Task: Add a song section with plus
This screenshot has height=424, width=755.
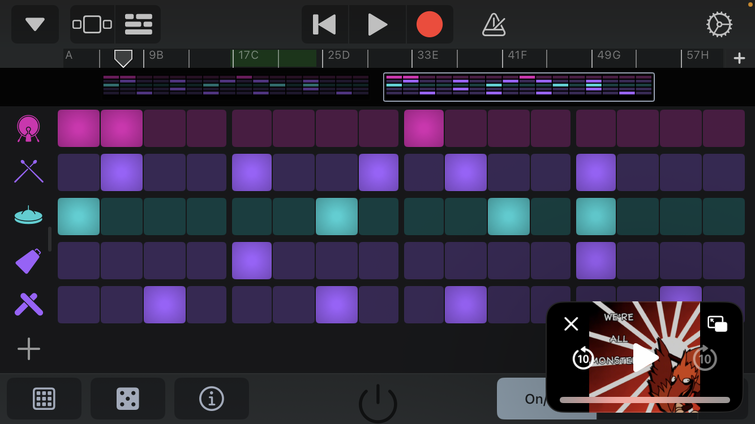Action: [739, 58]
